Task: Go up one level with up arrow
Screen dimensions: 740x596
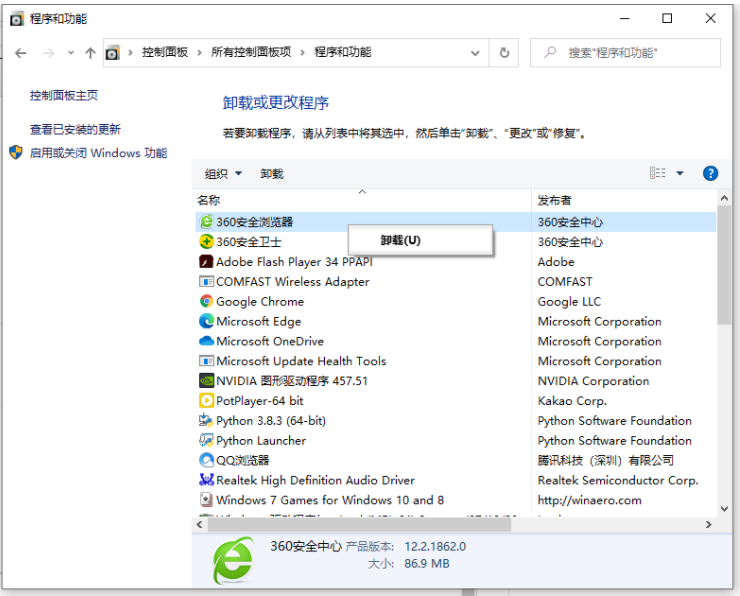Action: 90,52
